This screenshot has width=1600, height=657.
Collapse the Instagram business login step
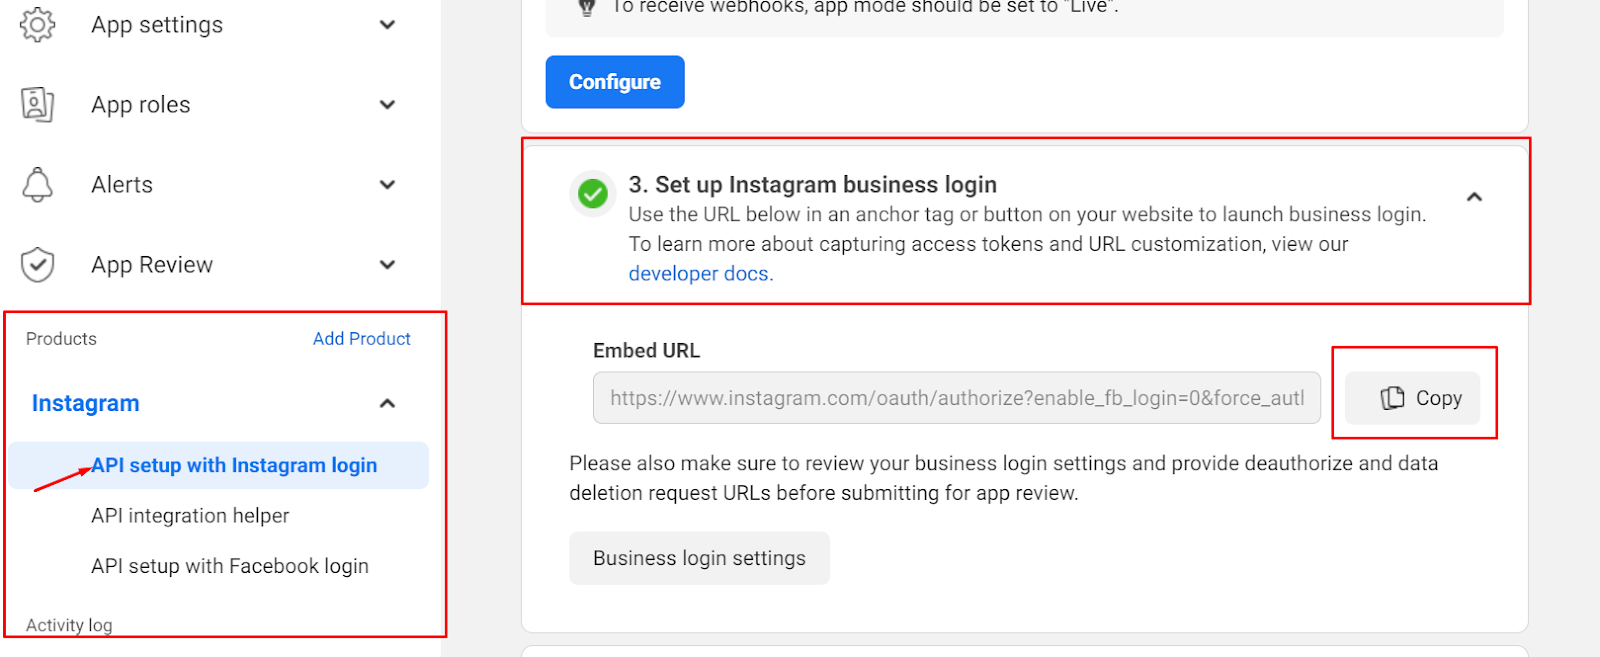click(1474, 197)
